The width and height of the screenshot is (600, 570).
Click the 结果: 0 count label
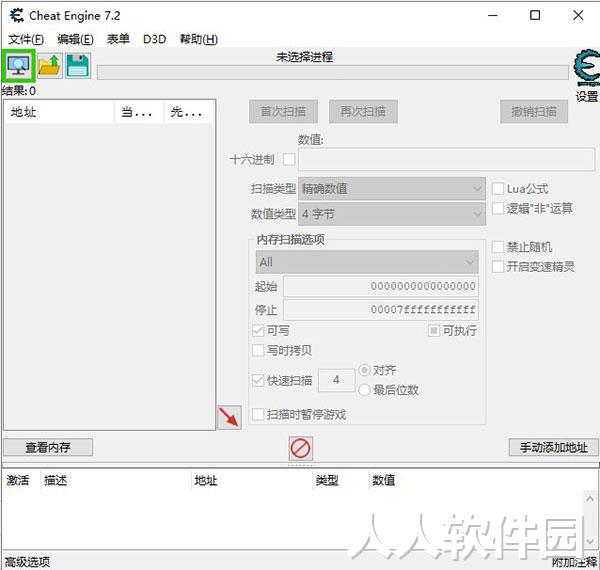pyautogui.click(x=19, y=91)
